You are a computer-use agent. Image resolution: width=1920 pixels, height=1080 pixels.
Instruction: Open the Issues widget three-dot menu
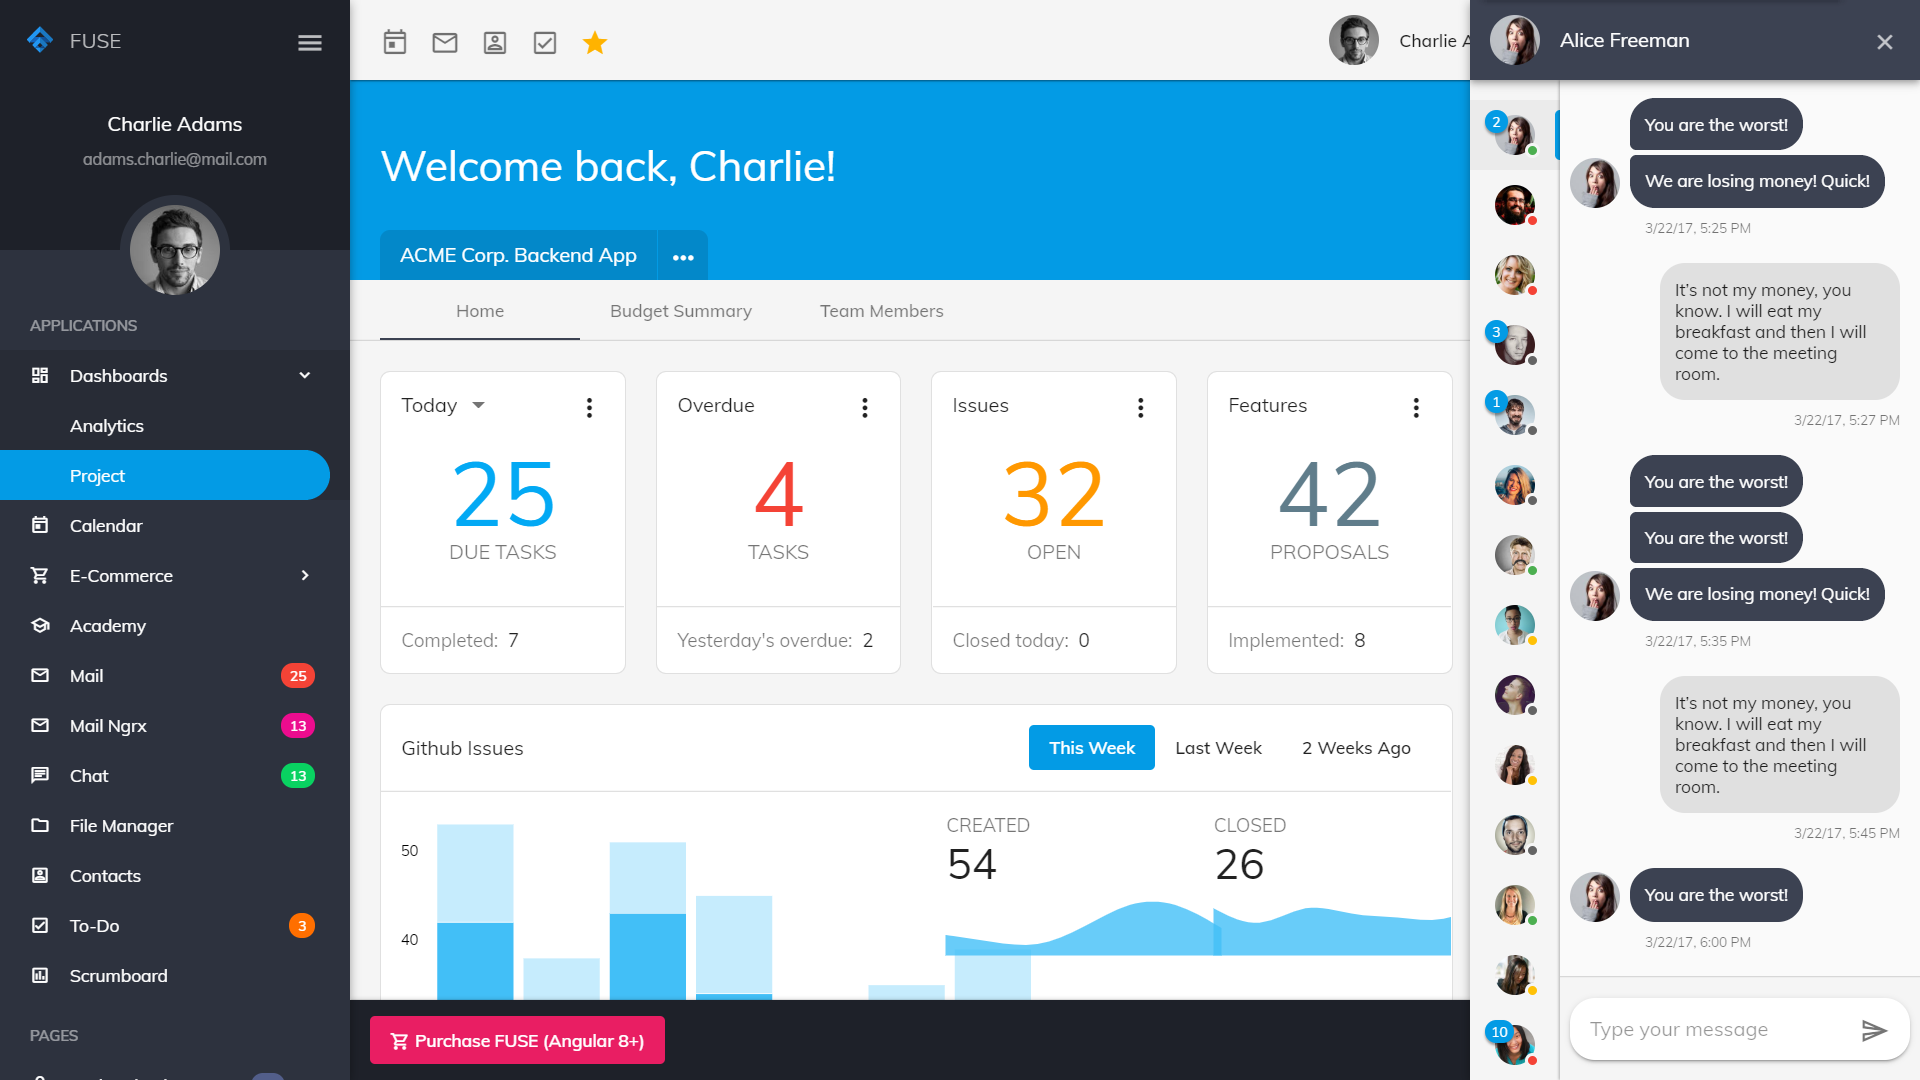tap(1141, 407)
